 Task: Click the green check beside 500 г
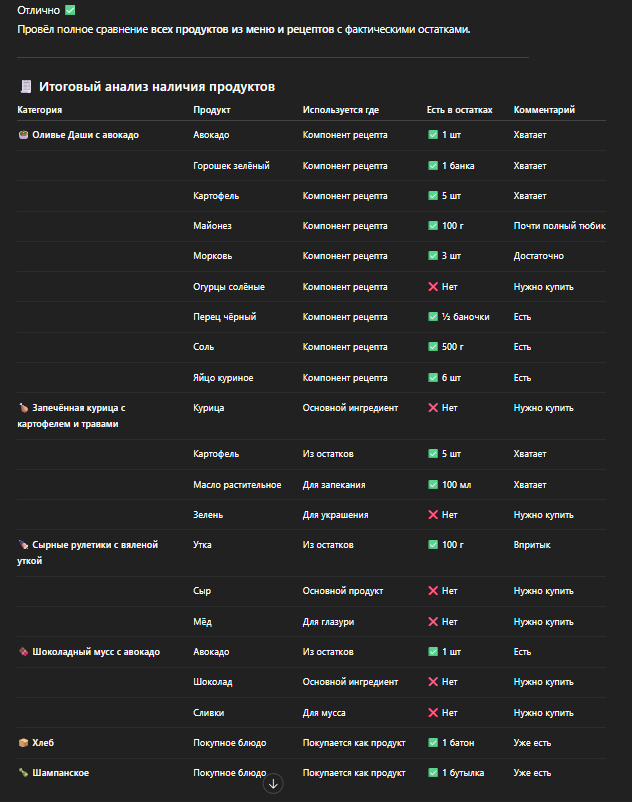click(x=433, y=347)
